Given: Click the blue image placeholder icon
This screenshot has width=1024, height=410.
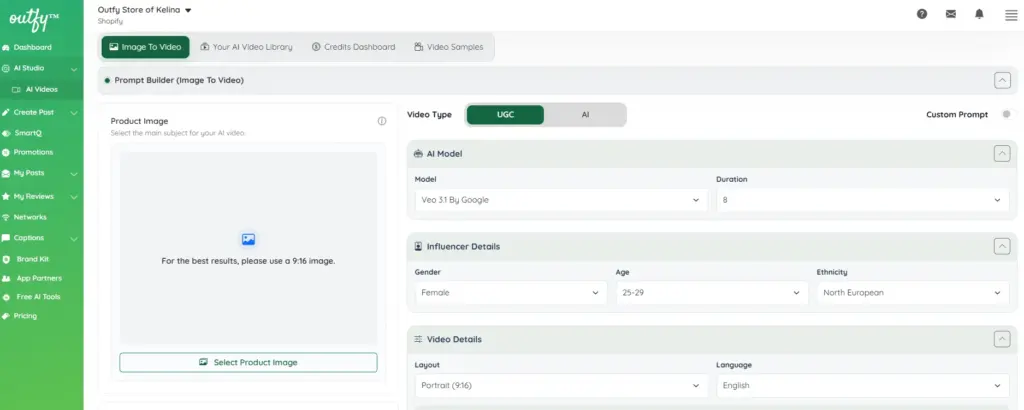Looking at the screenshot, I should click(248, 239).
